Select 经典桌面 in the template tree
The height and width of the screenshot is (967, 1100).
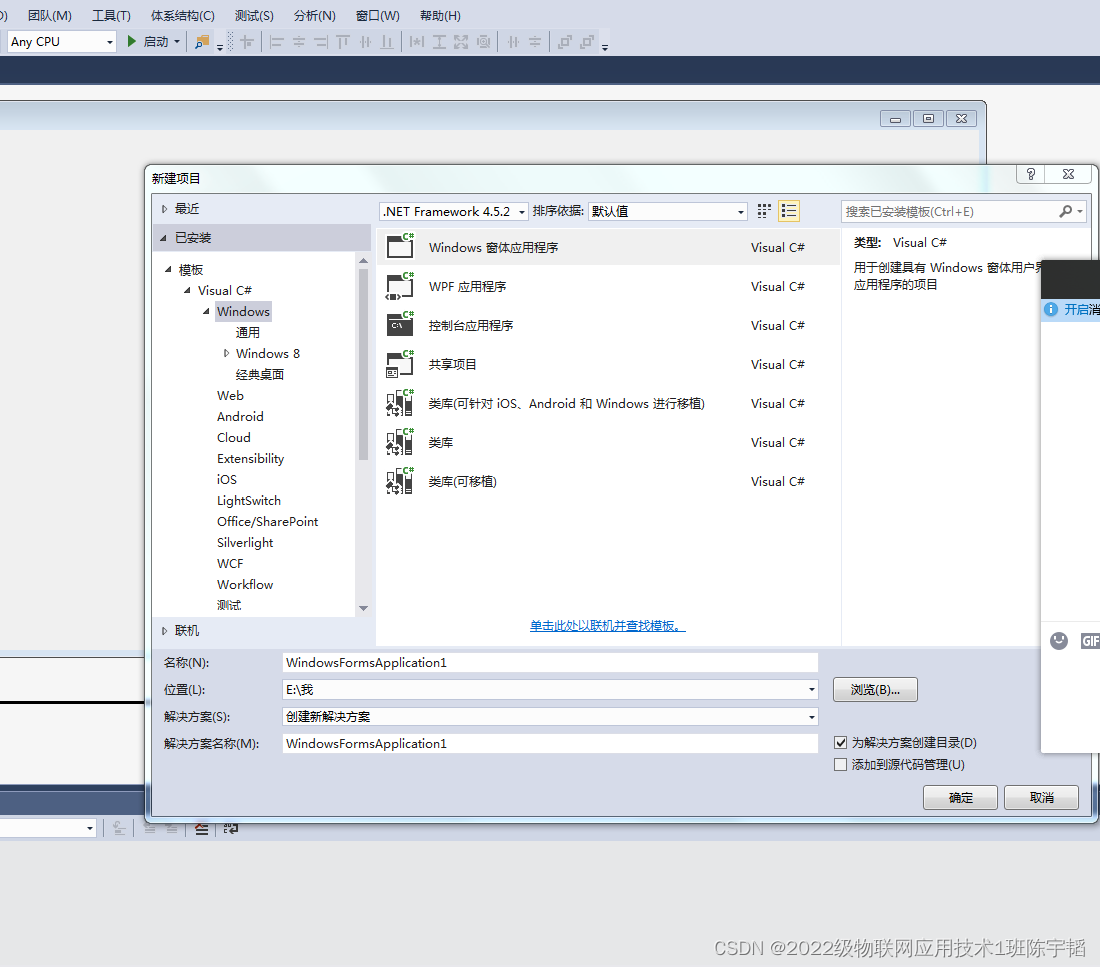[x=260, y=375]
